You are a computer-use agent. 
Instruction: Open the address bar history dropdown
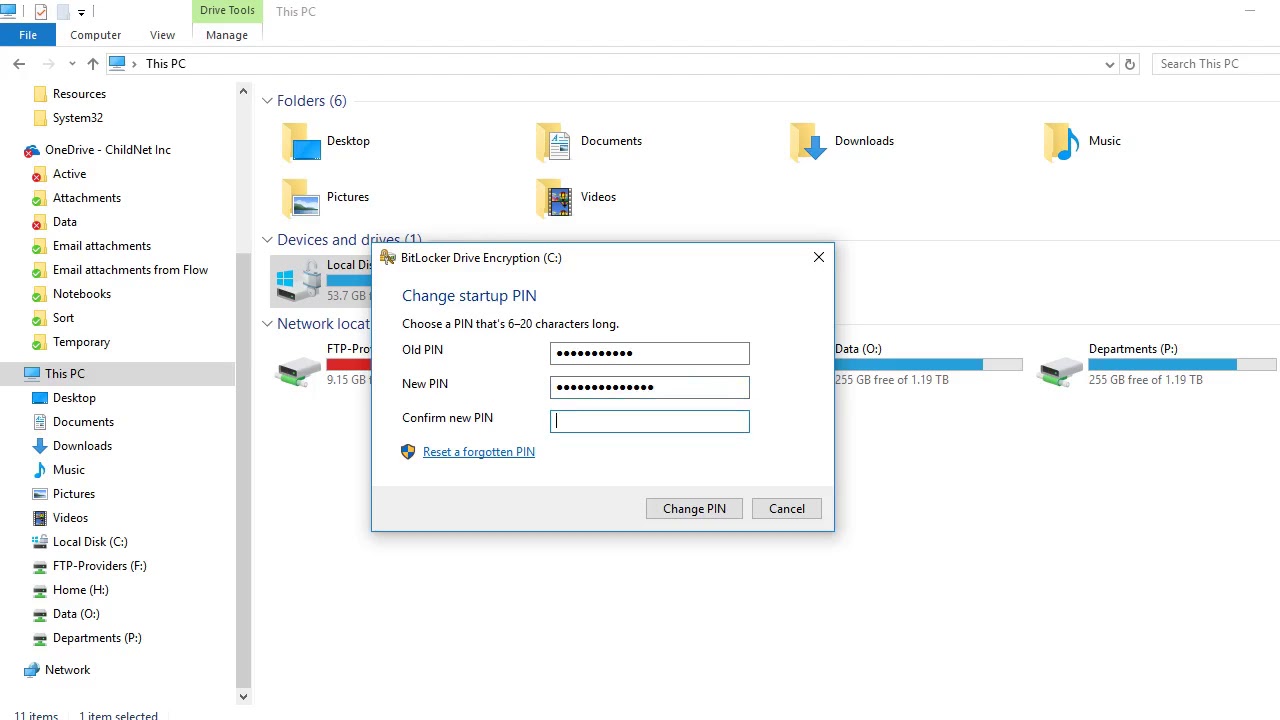coord(1109,64)
